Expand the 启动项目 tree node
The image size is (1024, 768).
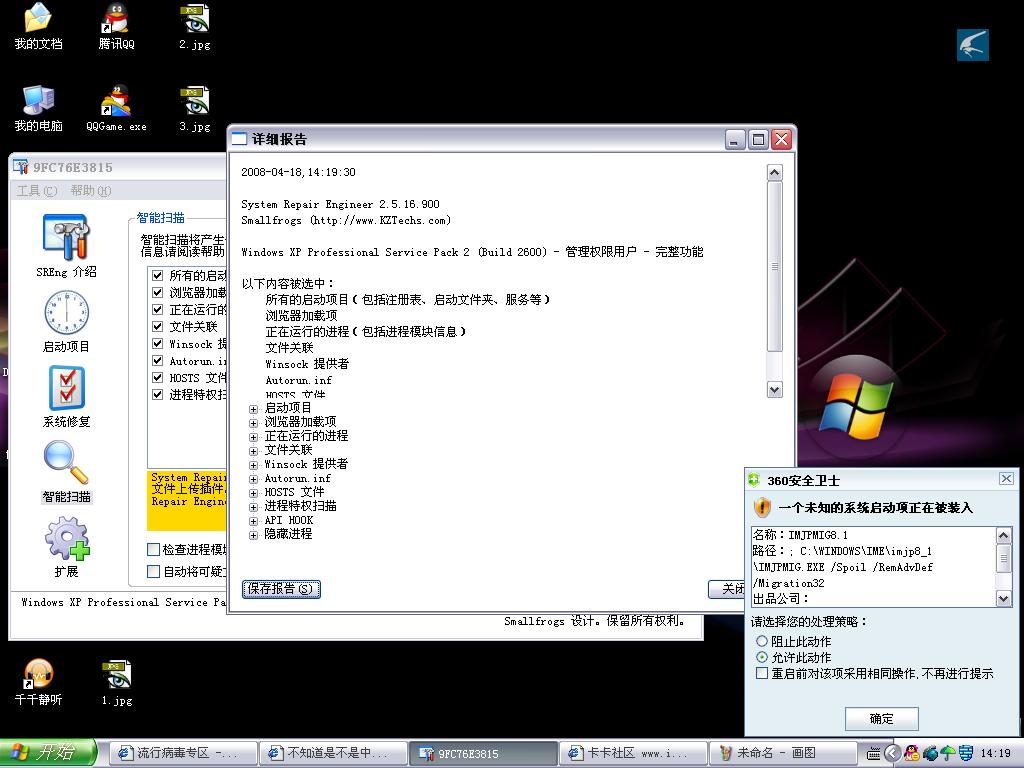tap(253, 409)
